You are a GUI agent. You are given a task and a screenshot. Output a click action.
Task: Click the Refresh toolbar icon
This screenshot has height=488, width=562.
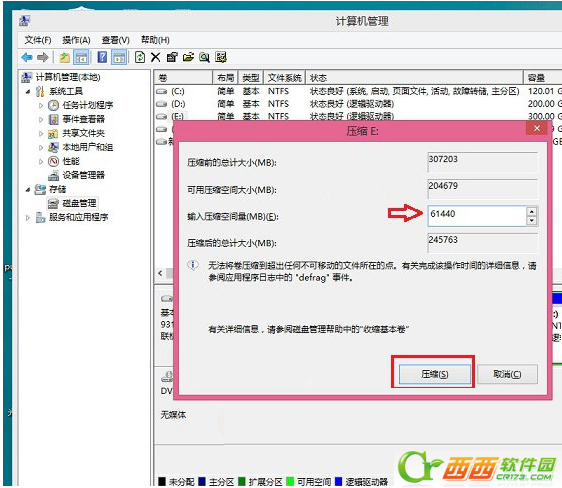click(140, 57)
